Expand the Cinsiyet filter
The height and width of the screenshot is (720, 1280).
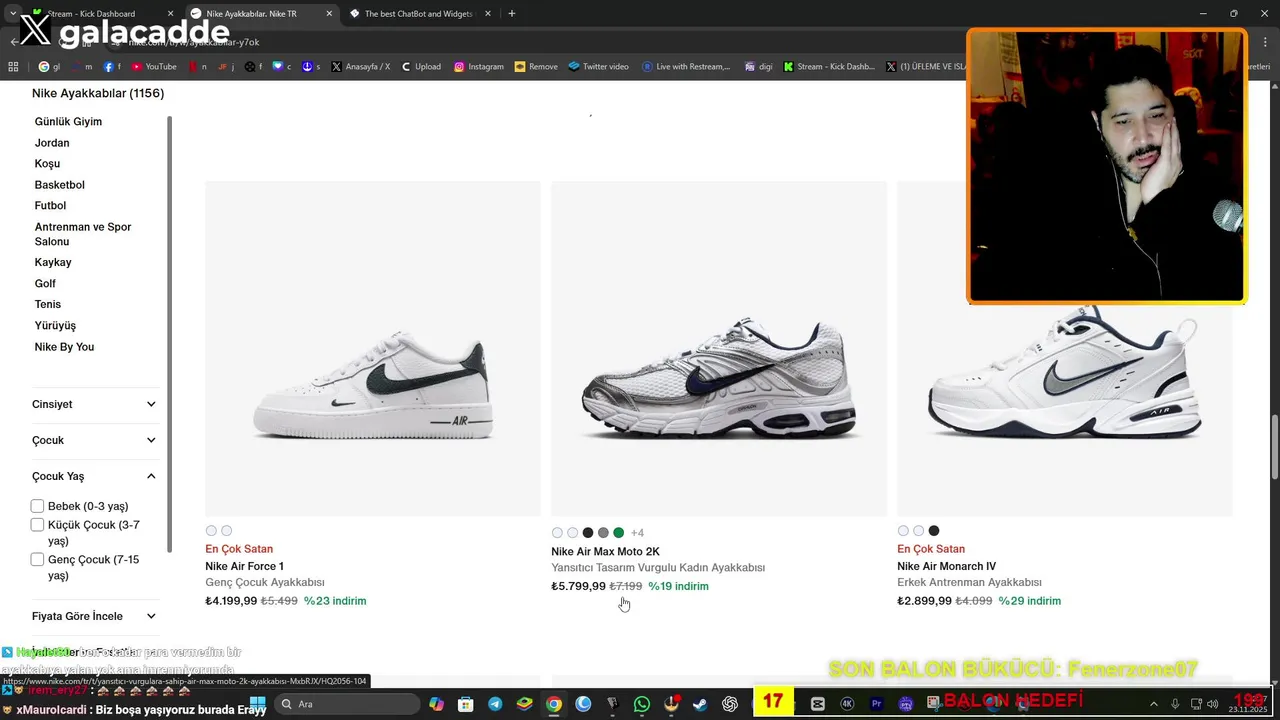[x=95, y=404]
